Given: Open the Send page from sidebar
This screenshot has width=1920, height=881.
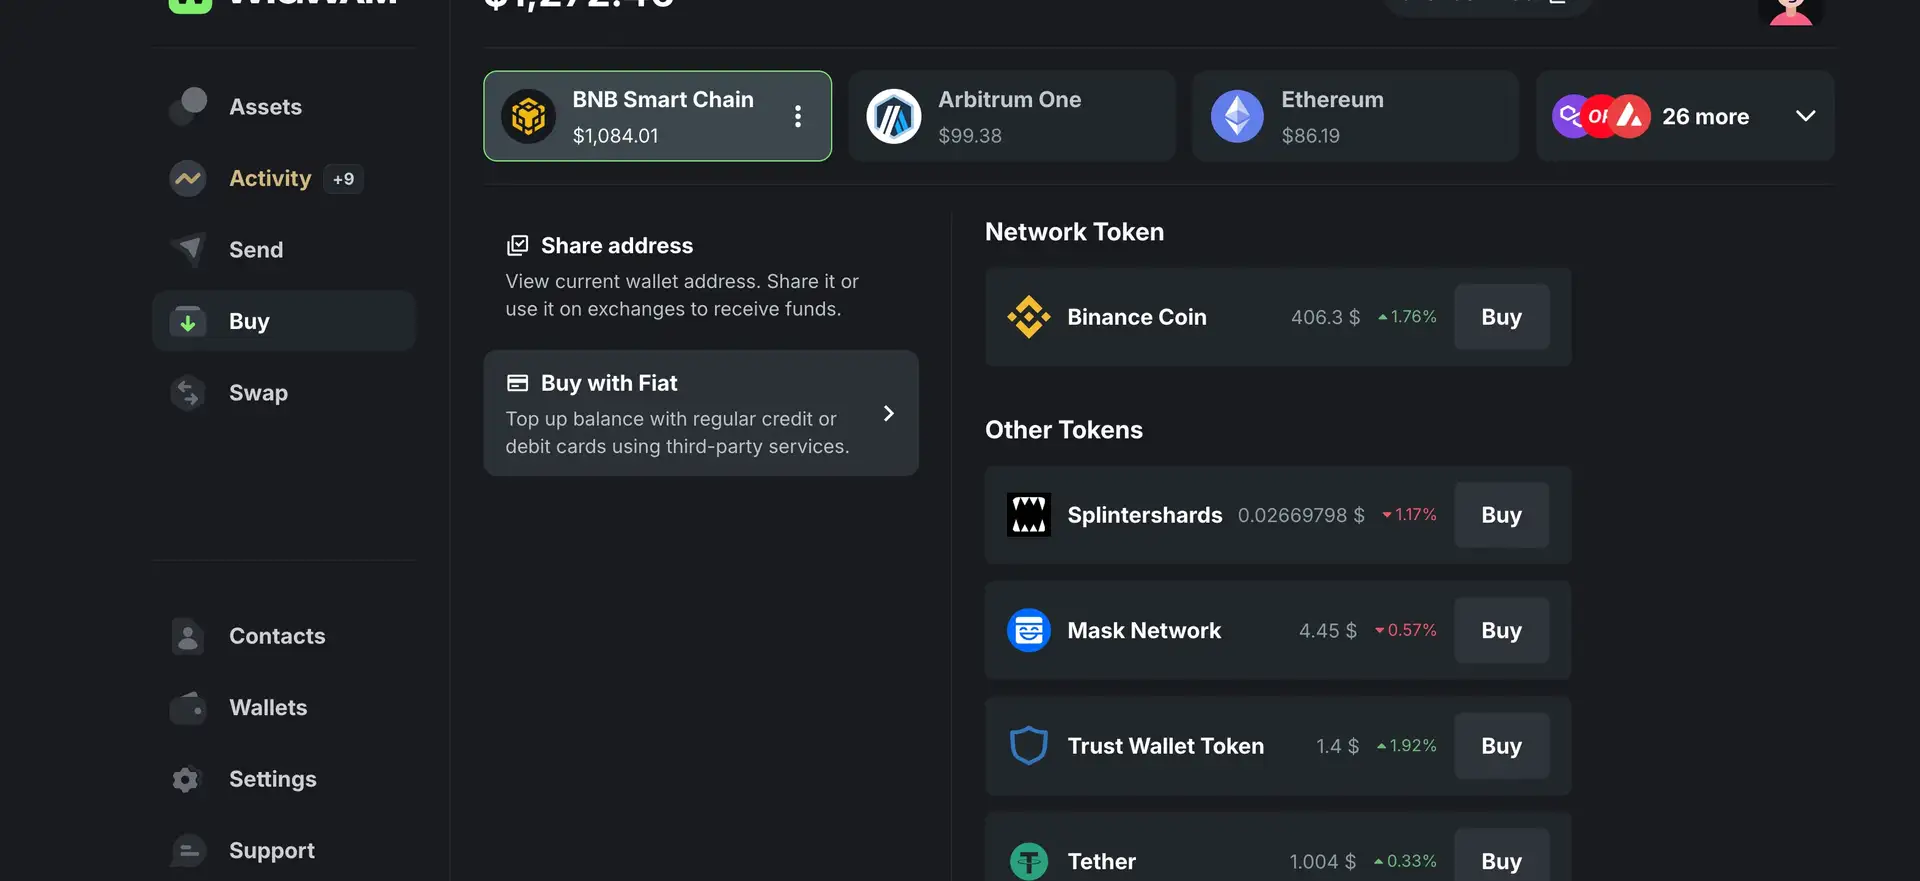Looking at the screenshot, I should (x=256, y=250).
